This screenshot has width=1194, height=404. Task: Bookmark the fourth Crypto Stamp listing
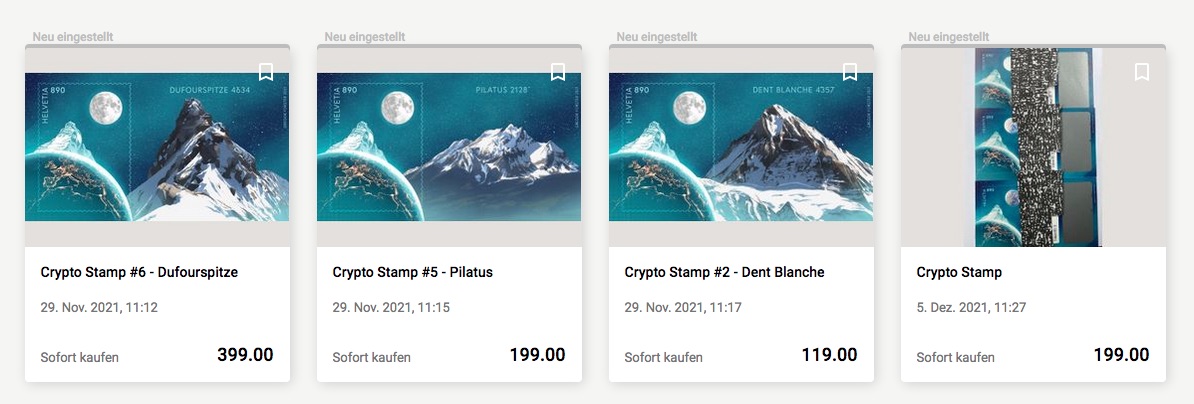tap(1142, 72)
